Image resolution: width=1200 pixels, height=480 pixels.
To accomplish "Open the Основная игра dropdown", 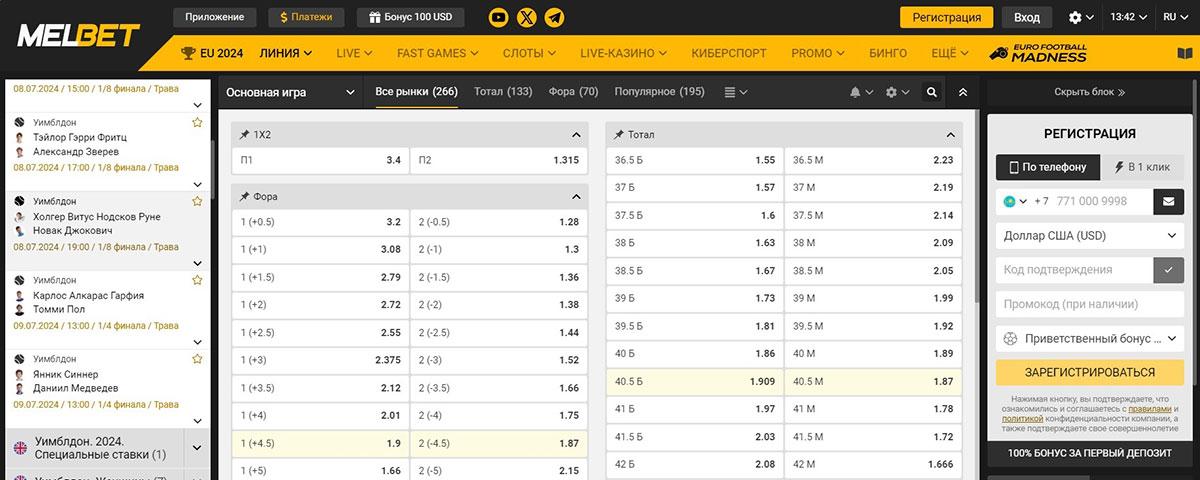I will click(290, 92).
